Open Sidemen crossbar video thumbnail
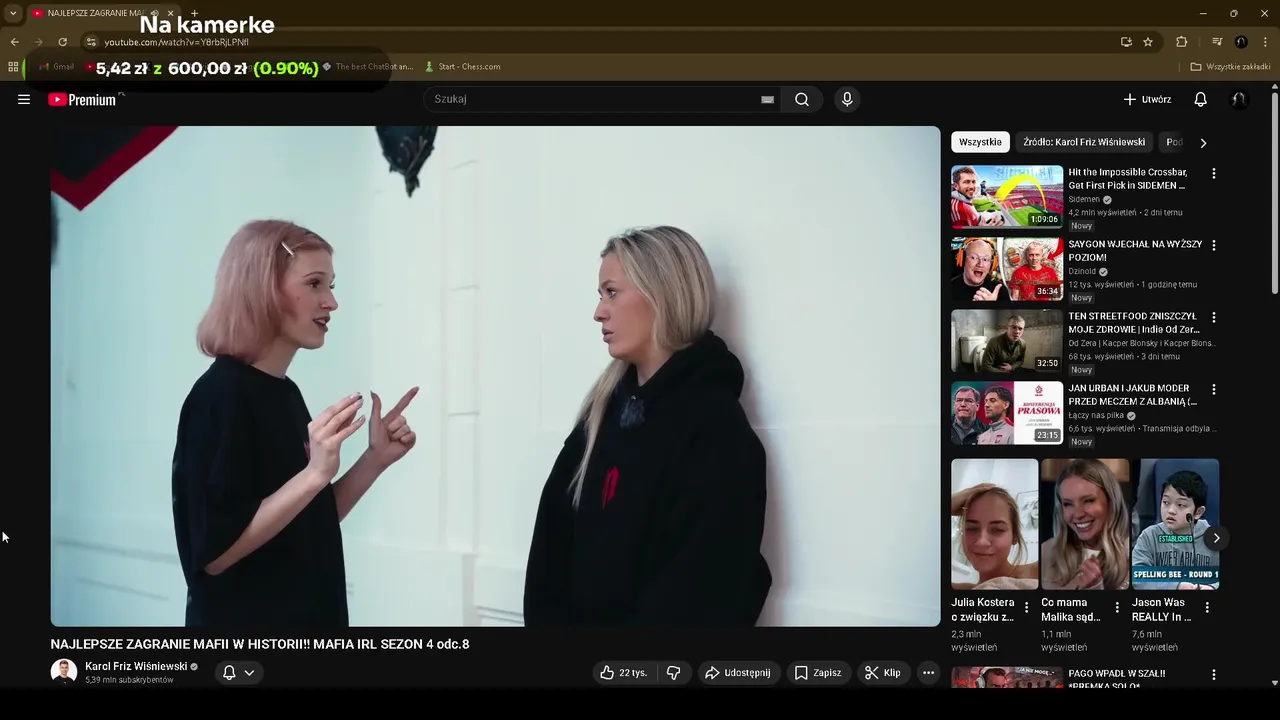The width and height of the screenshot is (1280, 720). tap(1007, 197)
